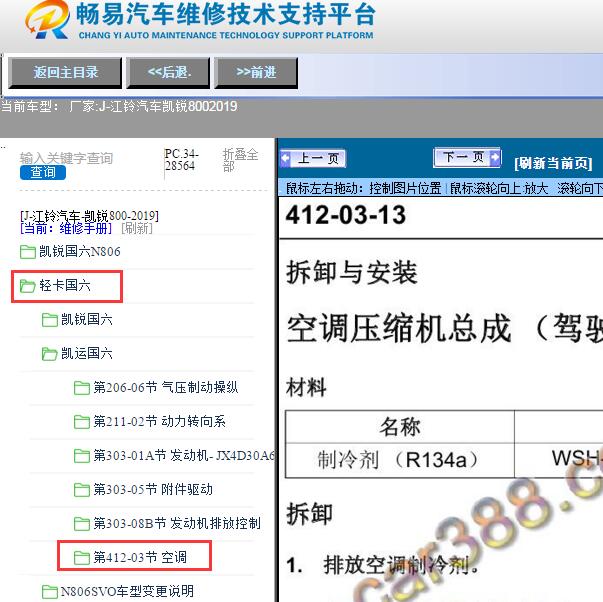Open N806SVO车型变更说明 tree item

pos(127,591)
